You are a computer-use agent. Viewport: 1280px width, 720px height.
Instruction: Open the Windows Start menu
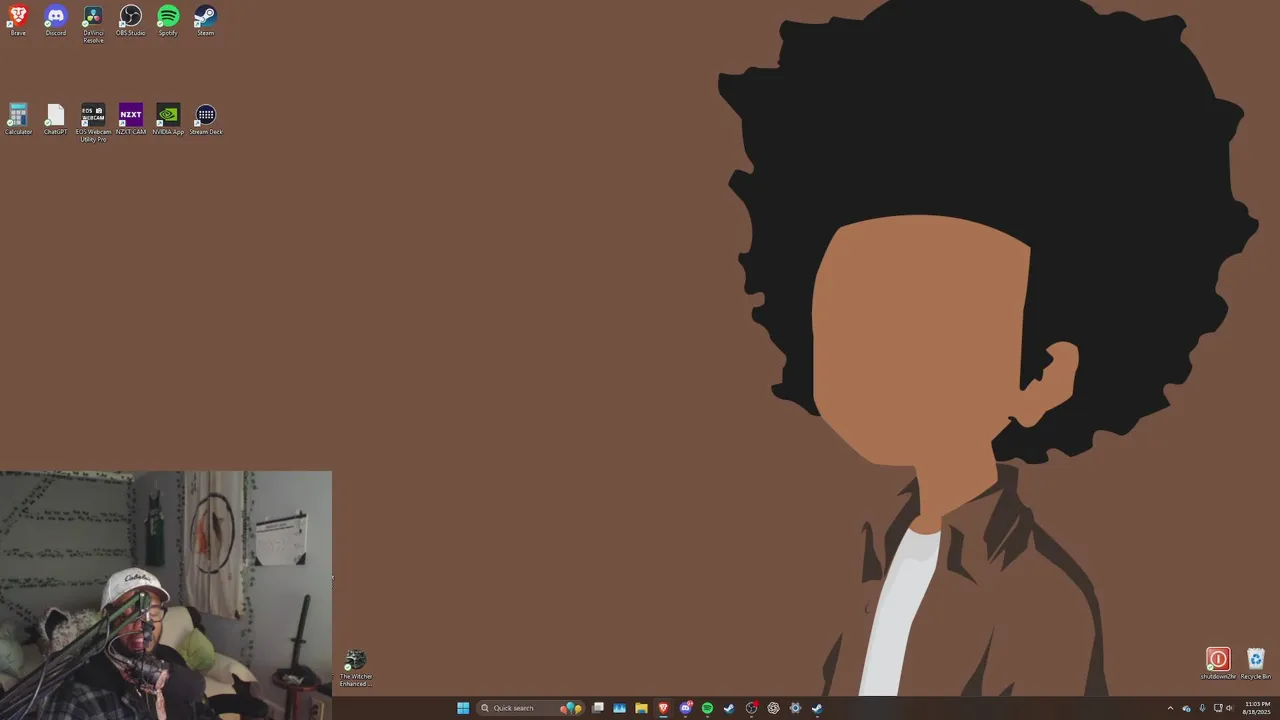point(463,708)
